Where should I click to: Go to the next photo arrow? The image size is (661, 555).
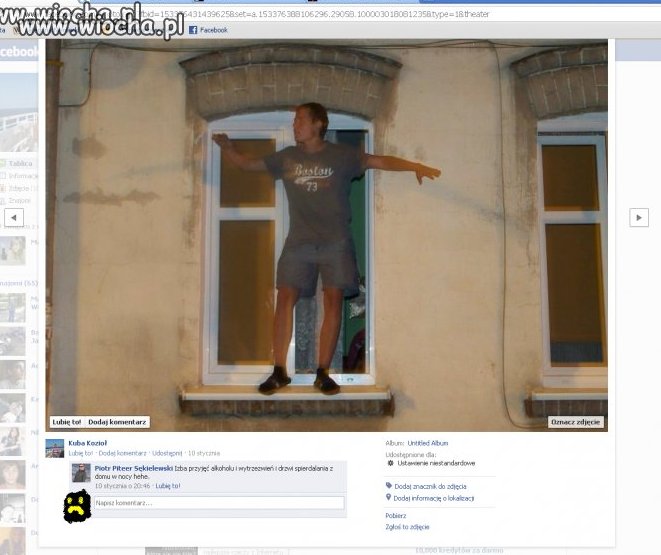(639, 217)
